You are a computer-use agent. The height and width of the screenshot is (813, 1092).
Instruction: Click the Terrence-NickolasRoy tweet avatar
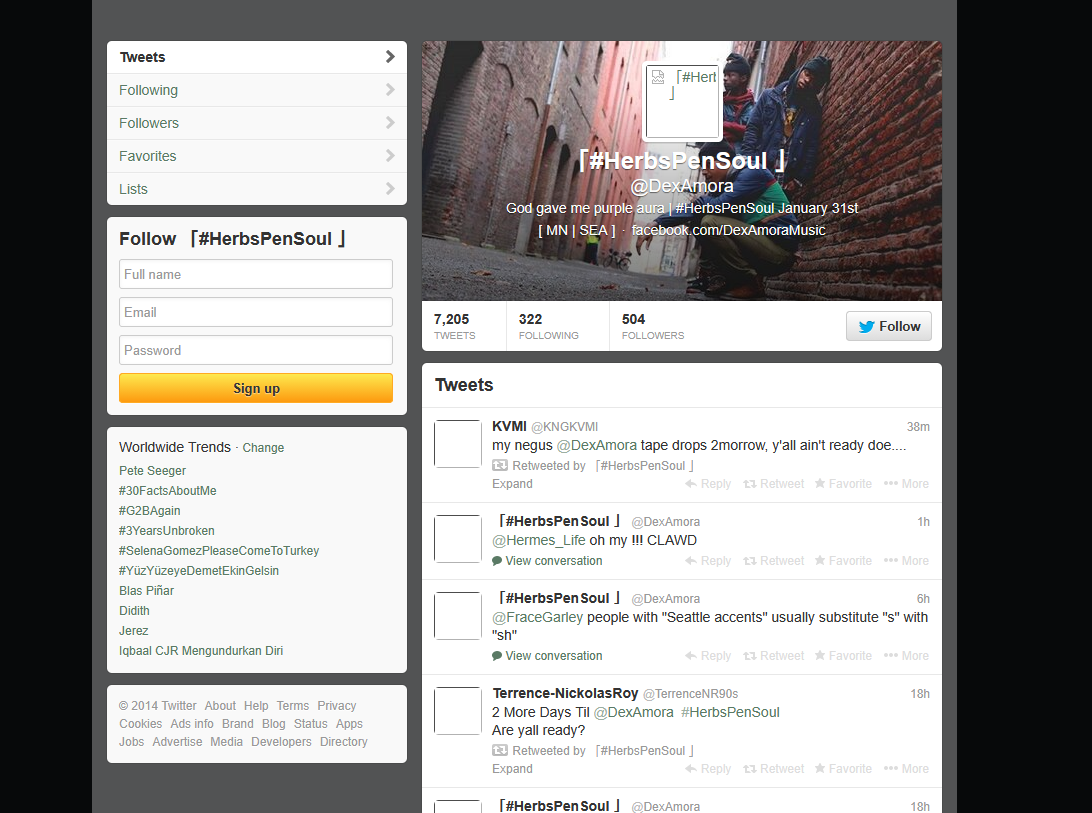pos(458,711)
